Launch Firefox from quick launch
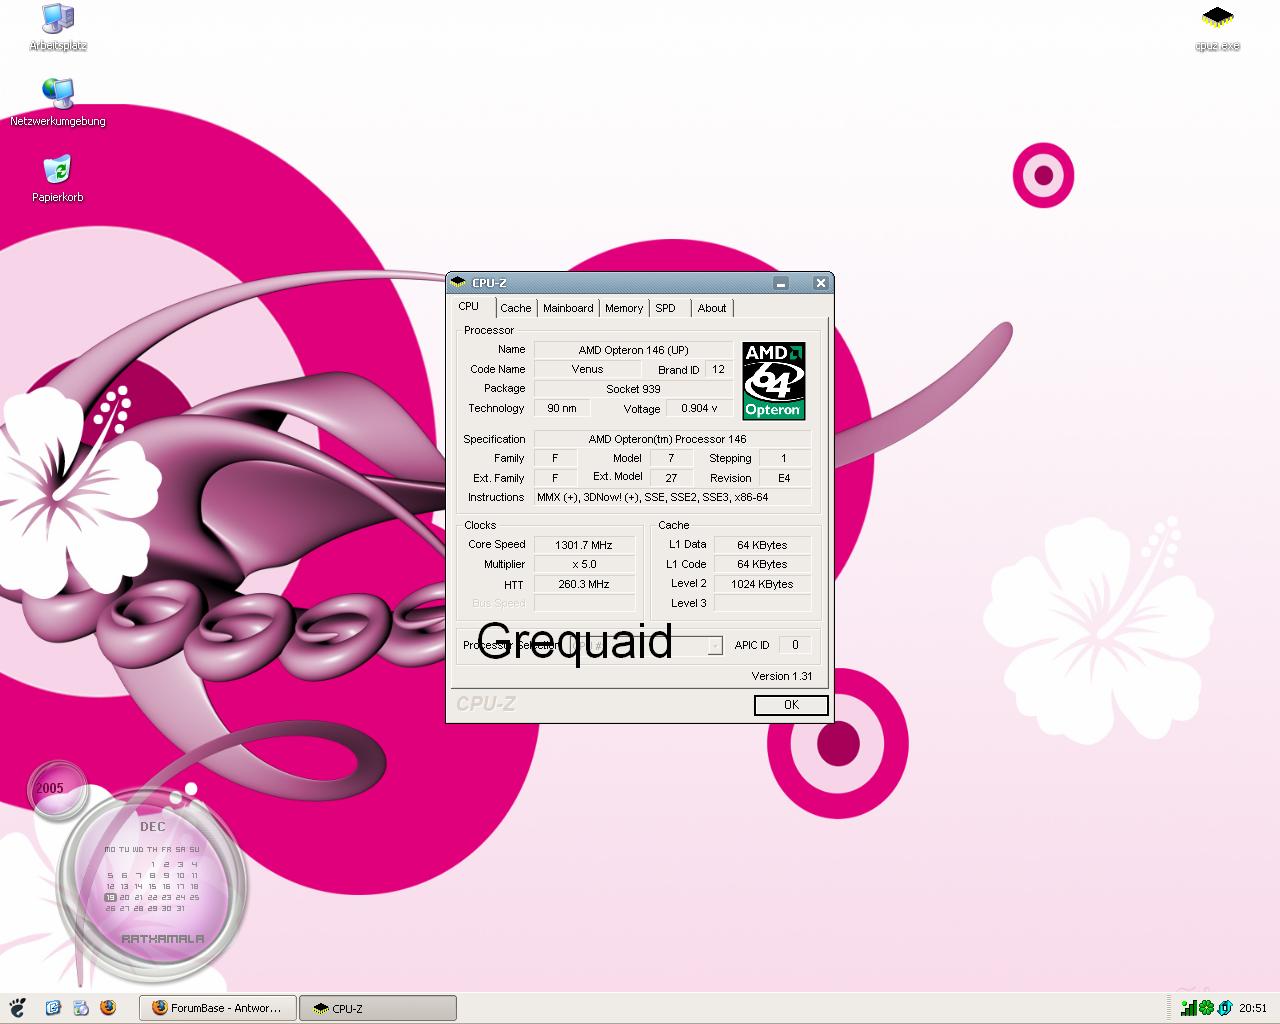This screenshot has height=1024, width=1280. pos(107,1008)
